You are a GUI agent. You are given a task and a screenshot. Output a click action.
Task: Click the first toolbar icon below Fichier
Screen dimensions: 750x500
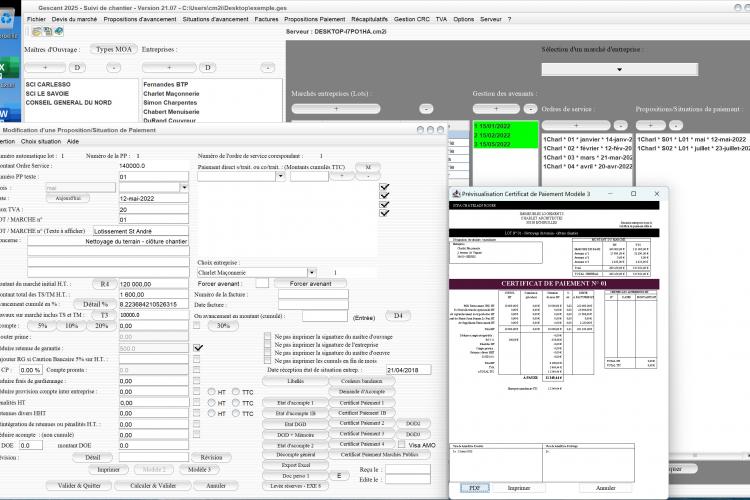[x=36, y=32]
